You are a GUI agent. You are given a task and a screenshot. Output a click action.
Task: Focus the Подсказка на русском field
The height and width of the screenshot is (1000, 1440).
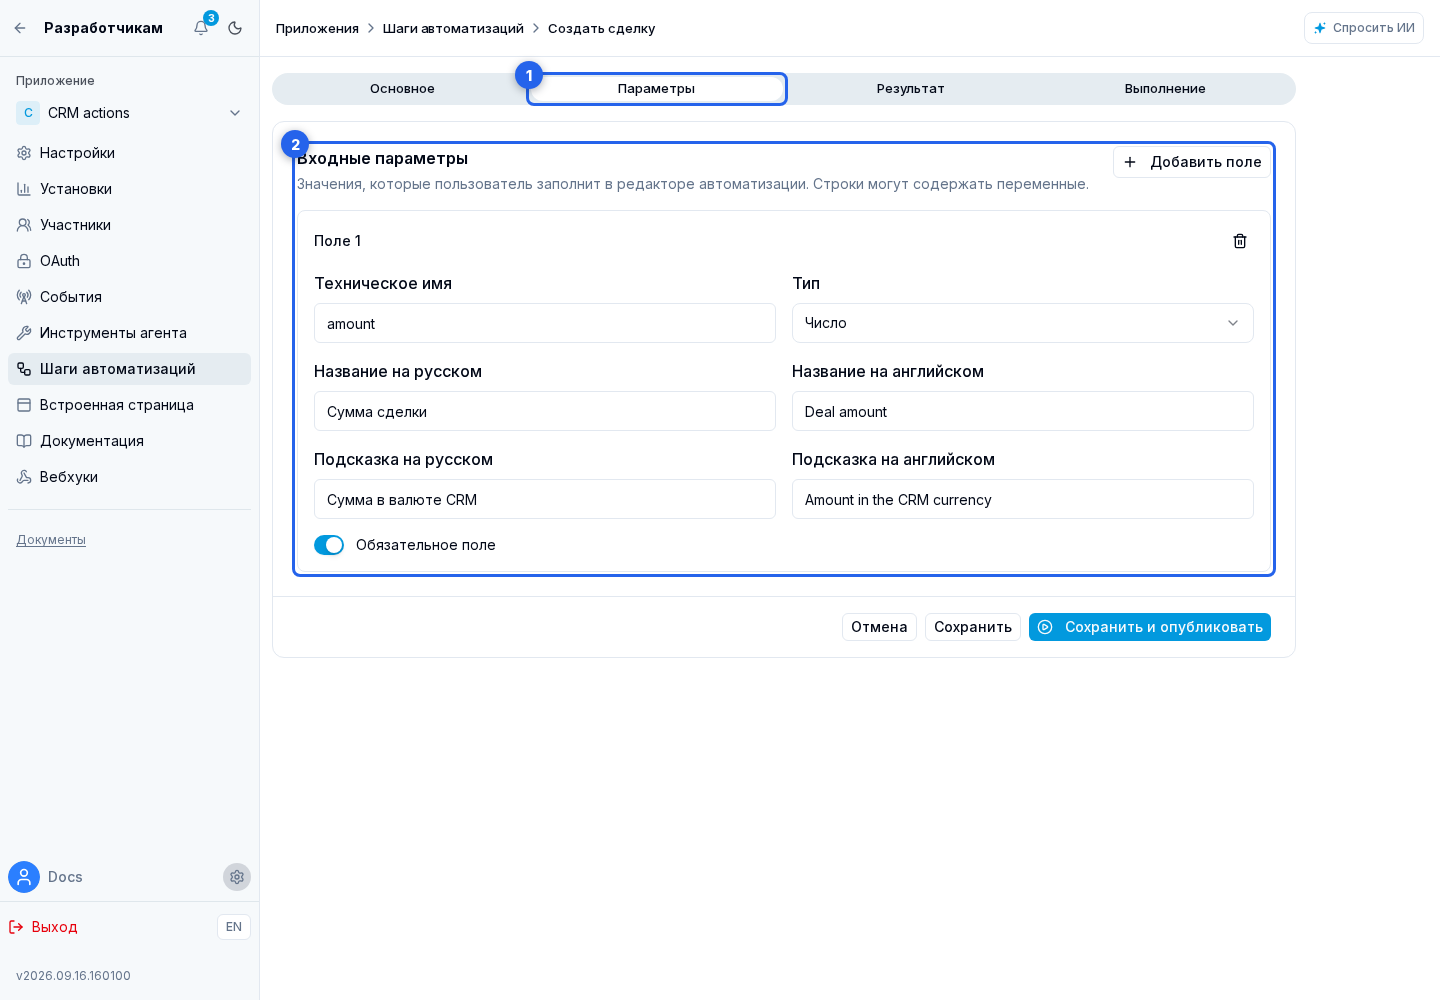pyautogui.click(x=545, y=499)
